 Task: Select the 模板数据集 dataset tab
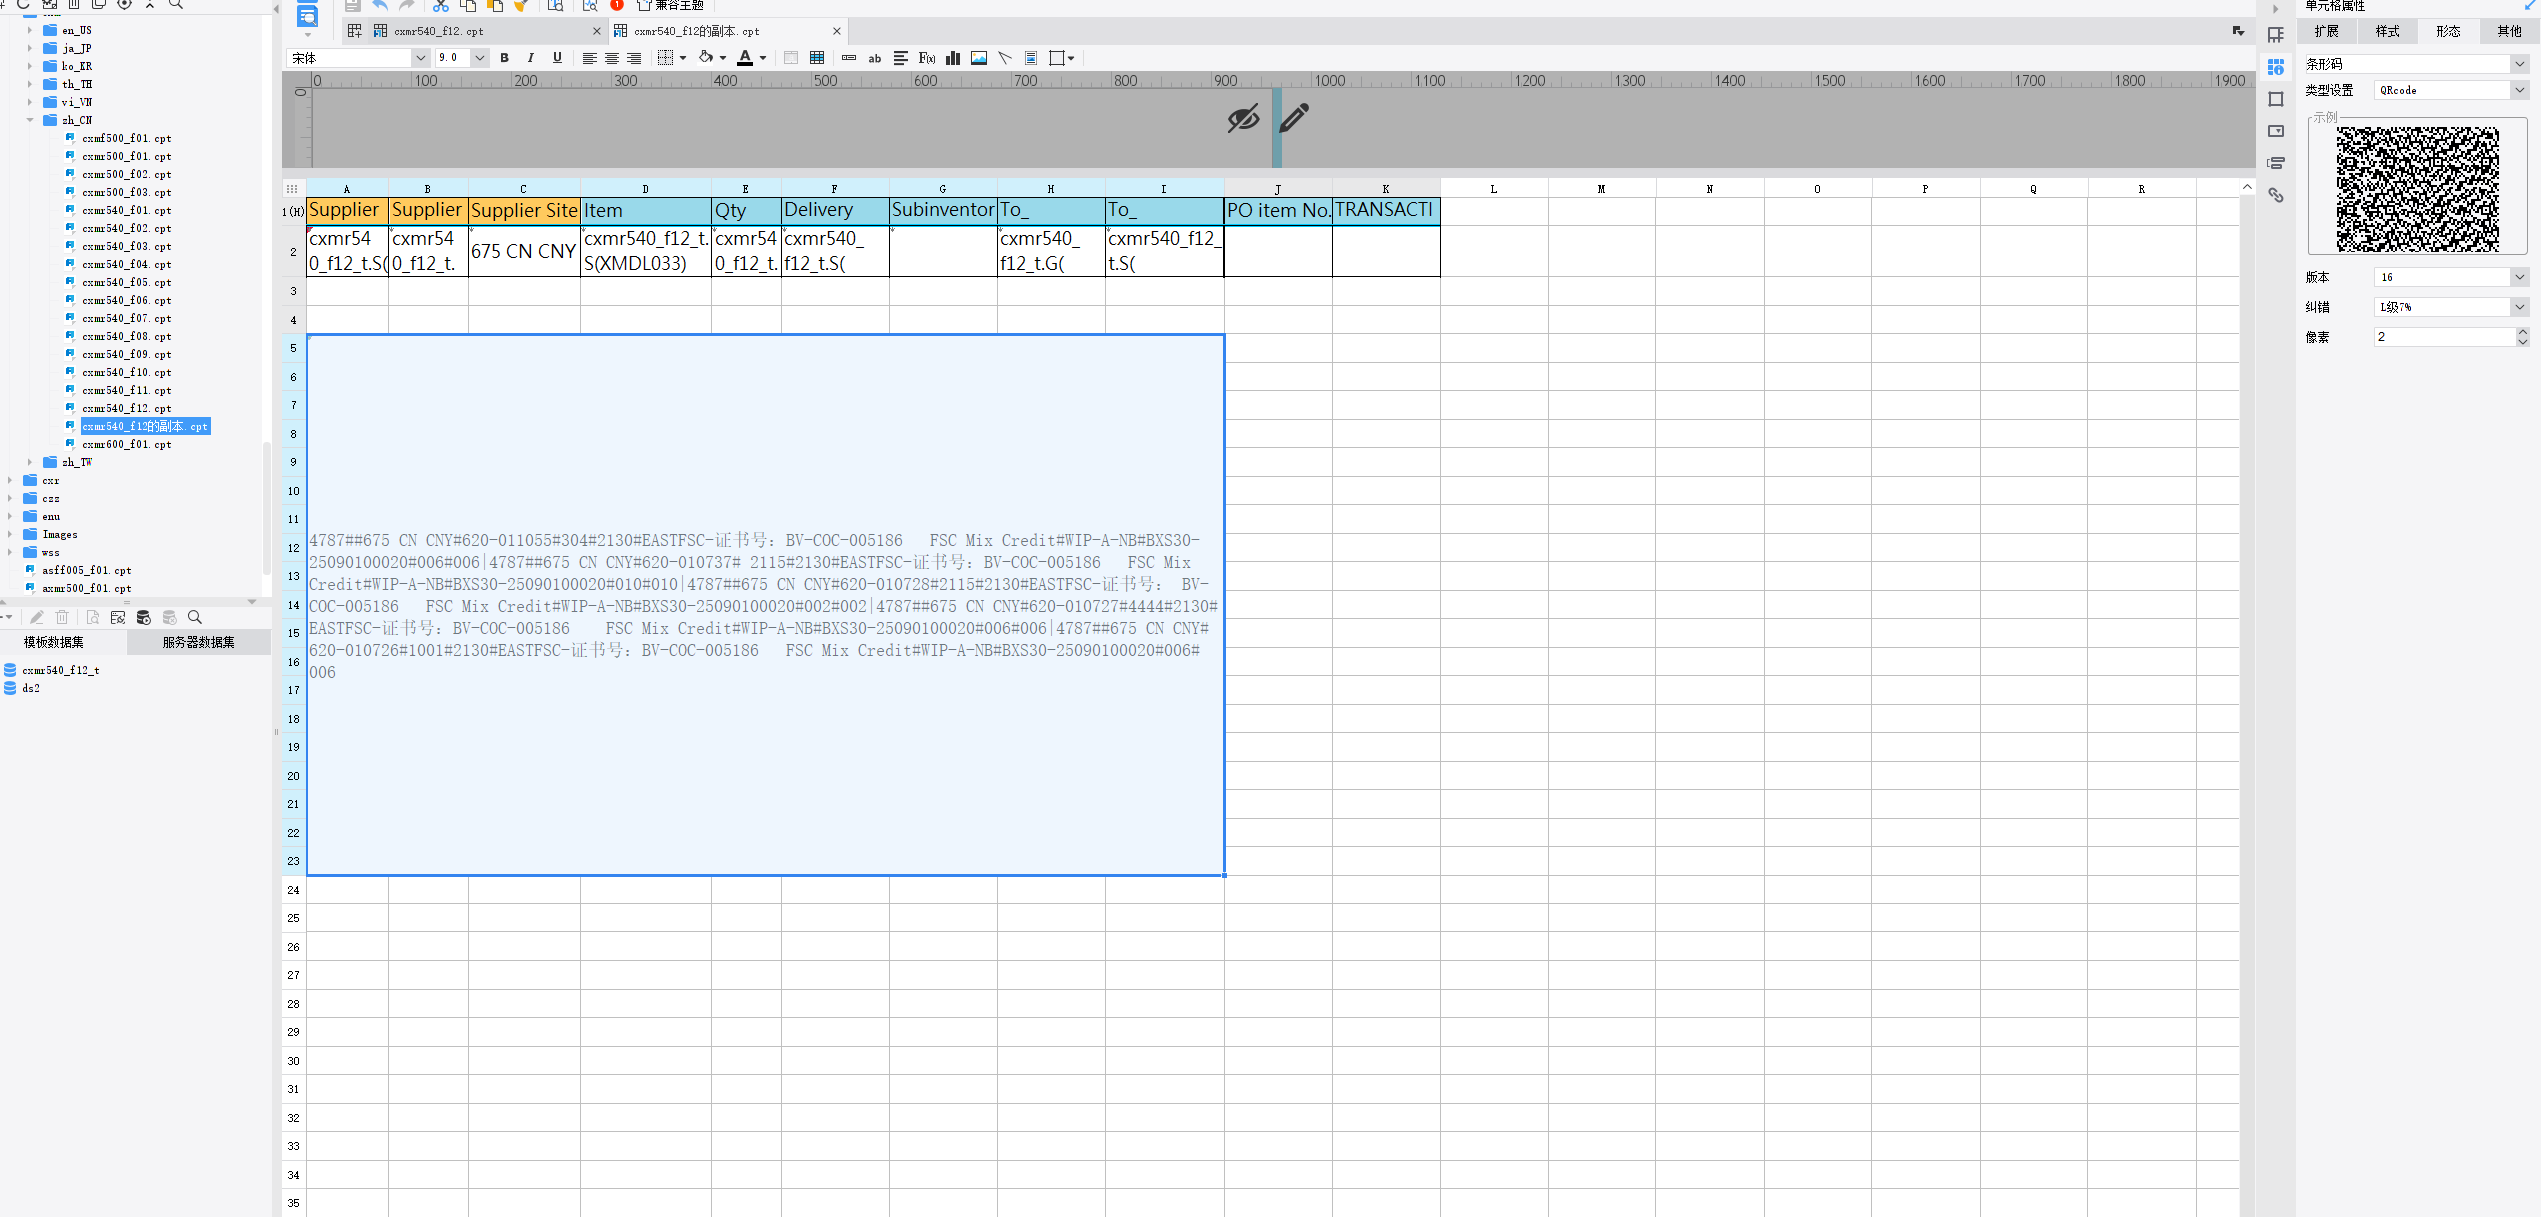tap(54, 642)
